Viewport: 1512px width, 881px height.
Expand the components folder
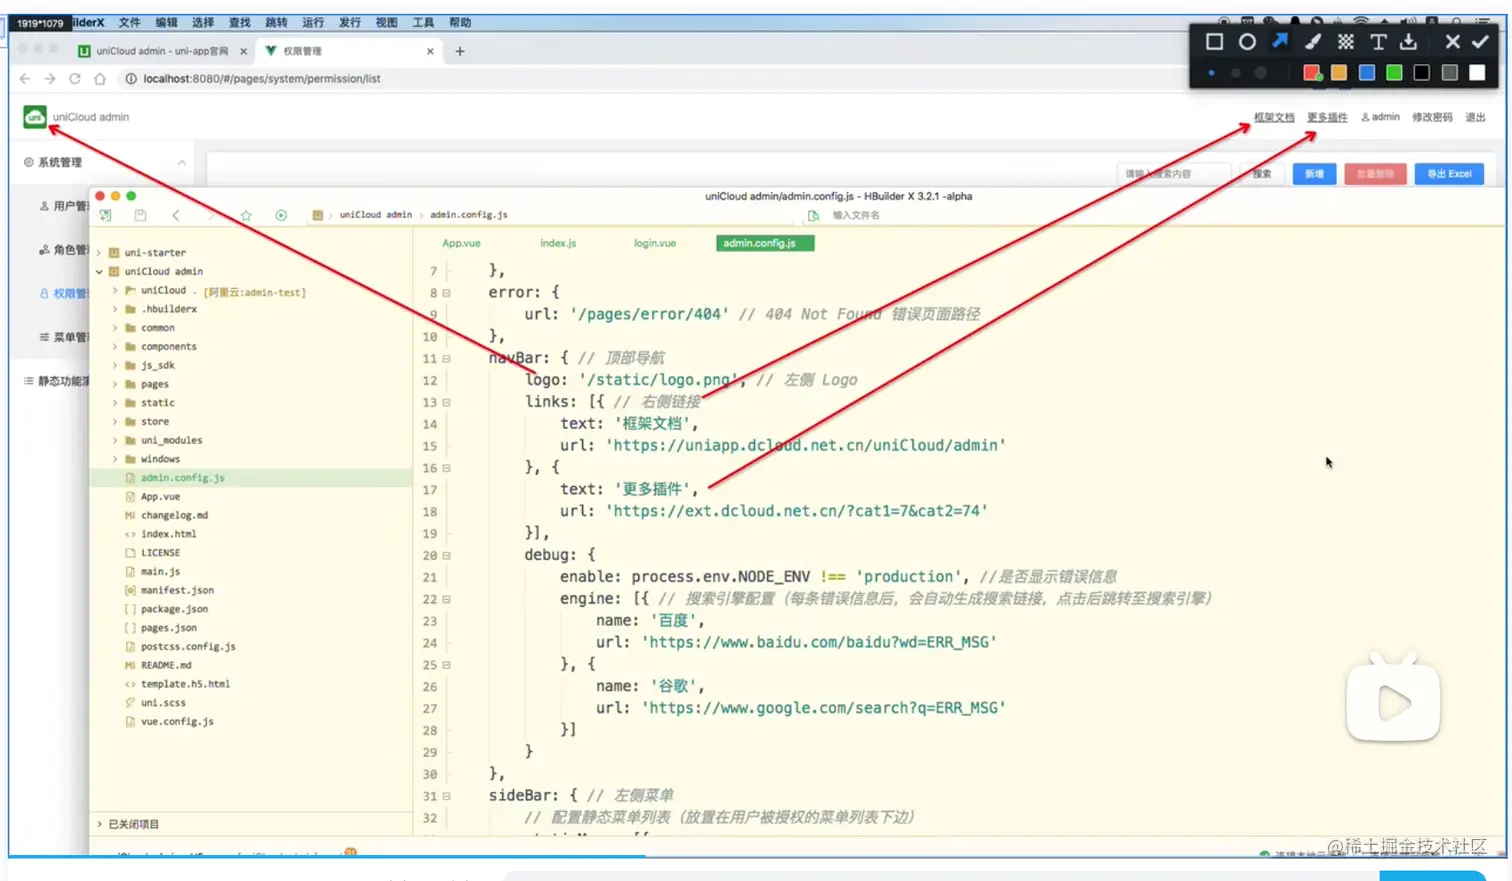[x=115, y=347]
